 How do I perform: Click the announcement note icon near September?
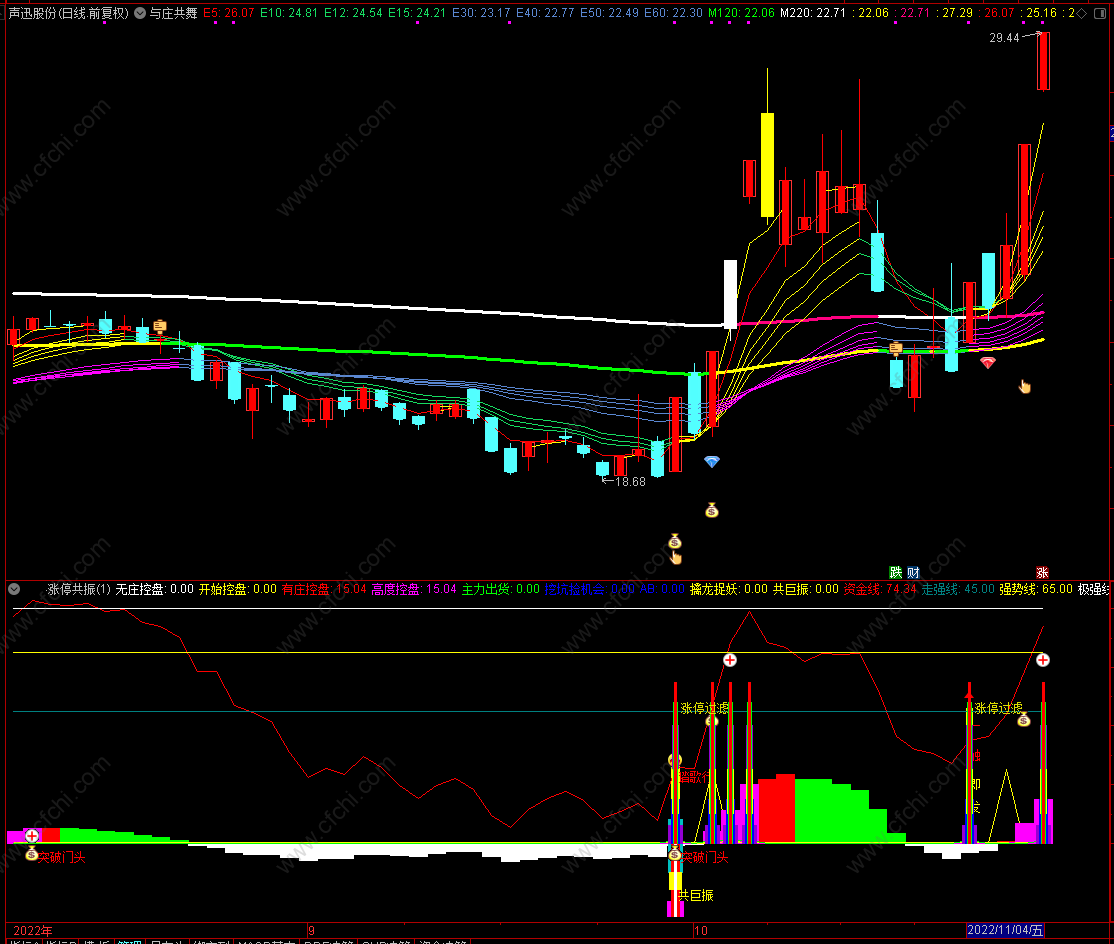[160, 327]
